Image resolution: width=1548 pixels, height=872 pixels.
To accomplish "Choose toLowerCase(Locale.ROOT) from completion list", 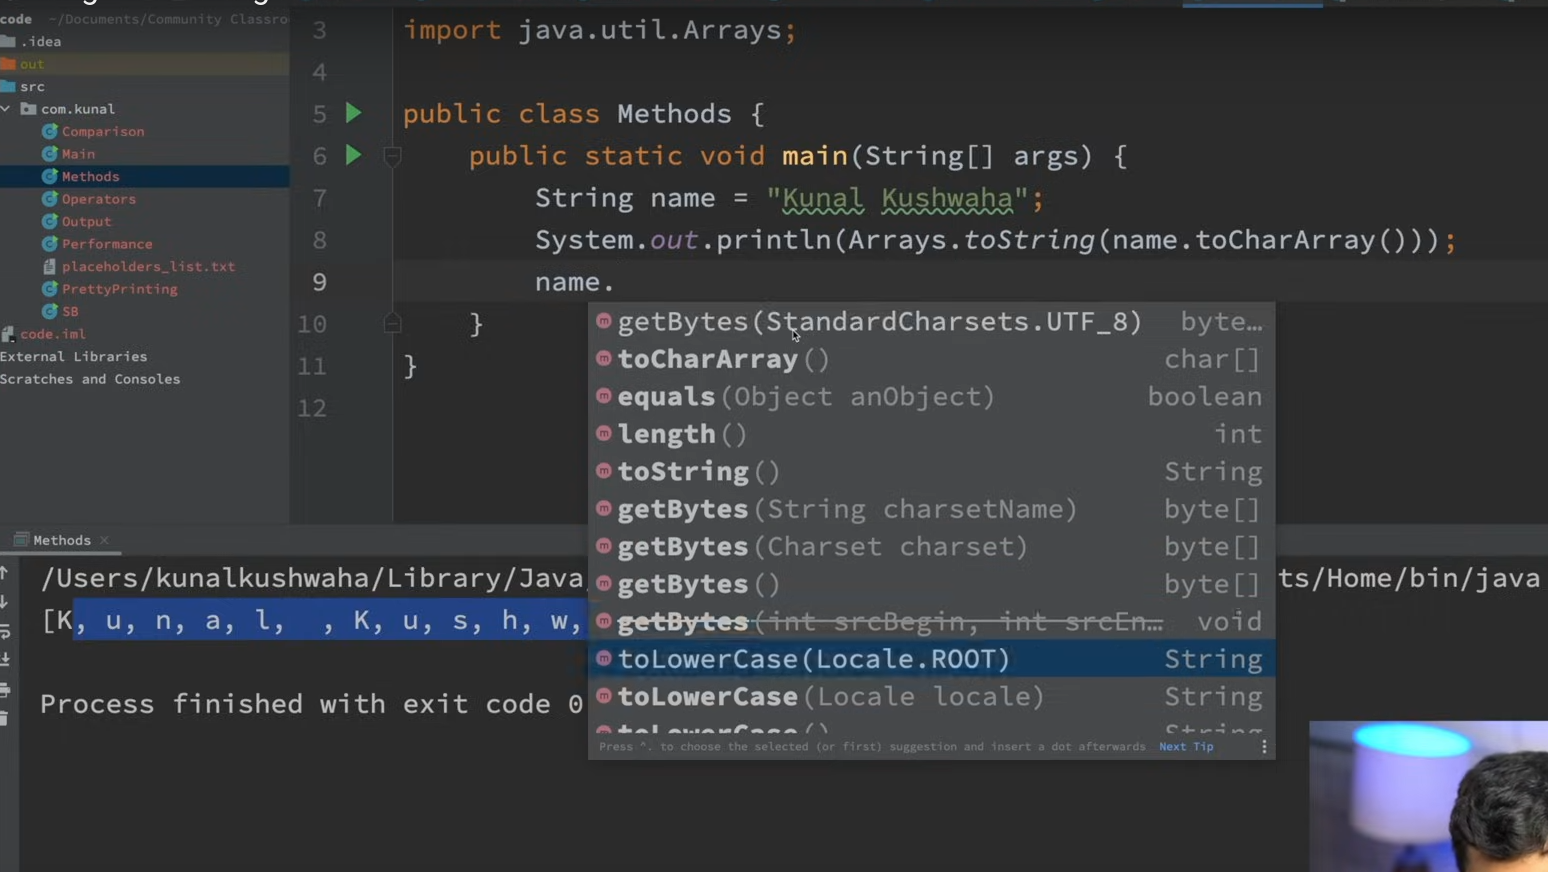I will point(813,659).
